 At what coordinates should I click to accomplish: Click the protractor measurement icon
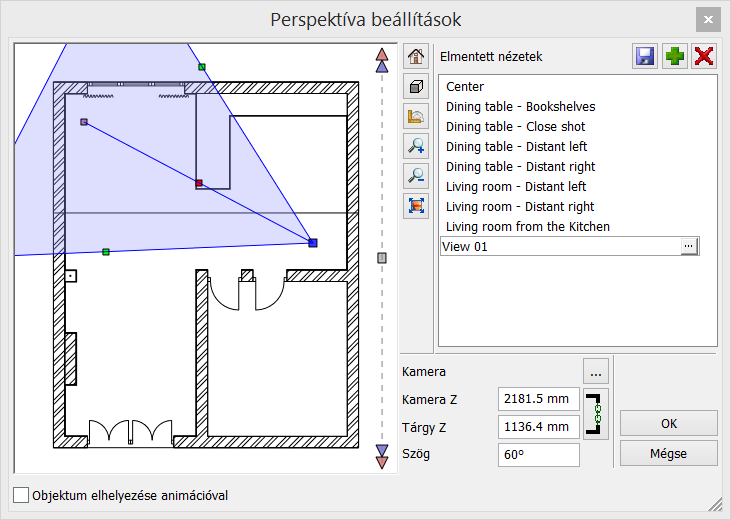[x=416, y=116]
